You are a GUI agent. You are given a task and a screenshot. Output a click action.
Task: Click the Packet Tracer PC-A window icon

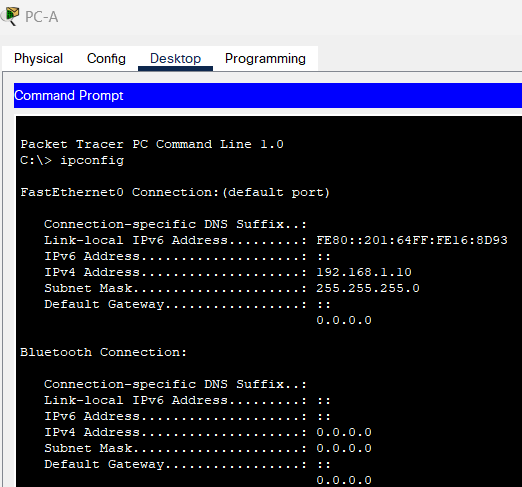(10, 16)
